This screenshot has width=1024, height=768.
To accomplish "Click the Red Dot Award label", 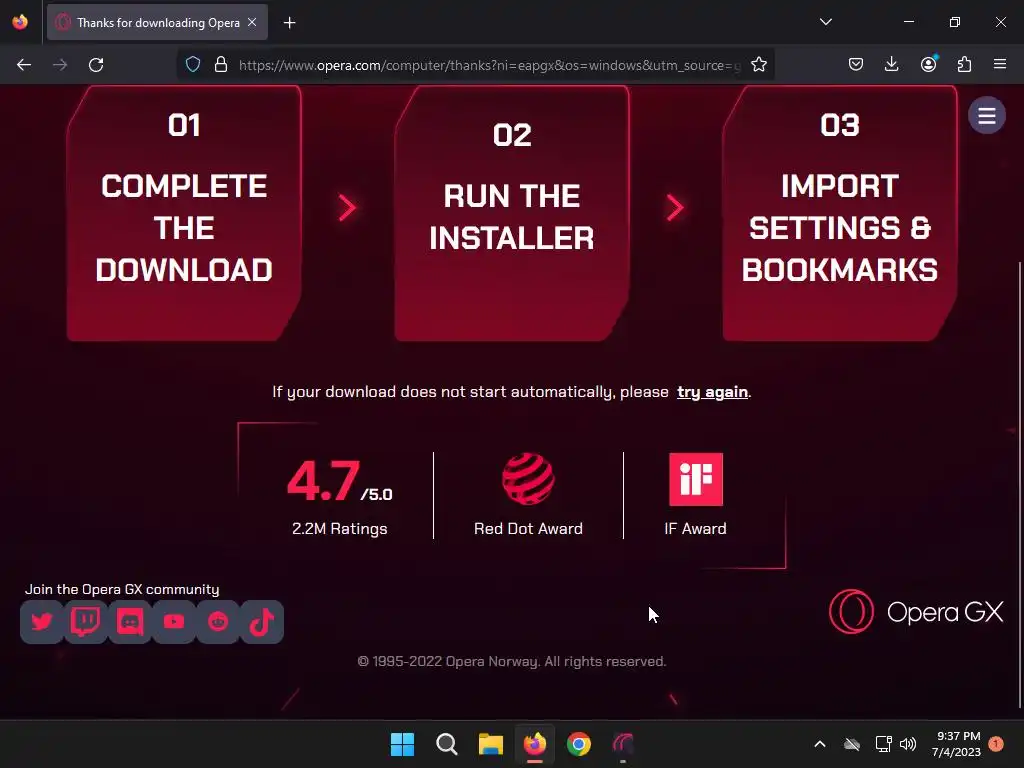I will [x=528, y=528].
